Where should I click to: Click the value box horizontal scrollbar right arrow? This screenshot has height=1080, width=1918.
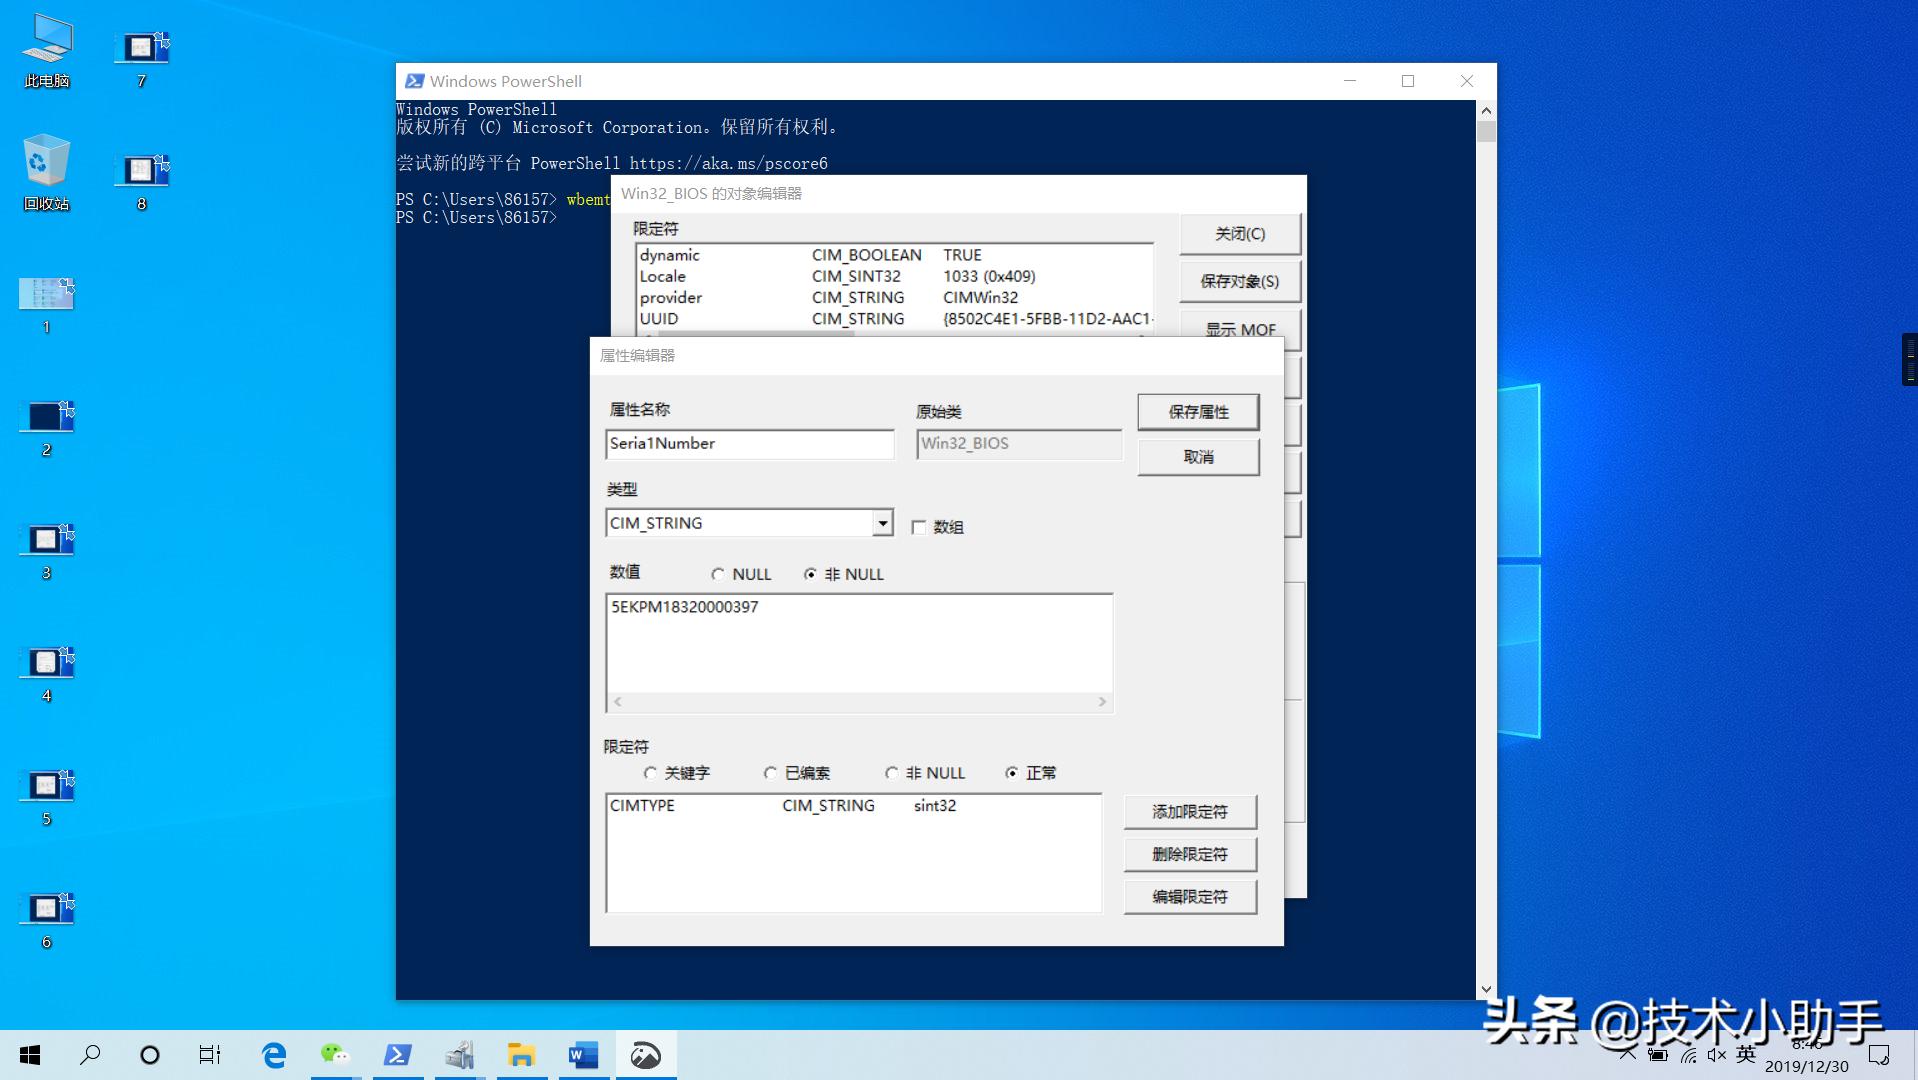coord(1102,702)
